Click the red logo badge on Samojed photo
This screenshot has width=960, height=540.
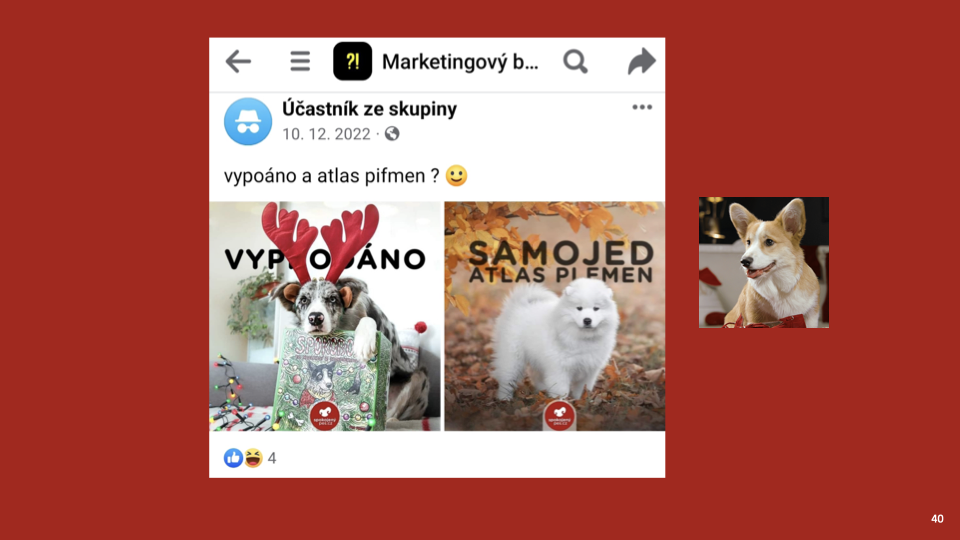(x=560, y=416)
